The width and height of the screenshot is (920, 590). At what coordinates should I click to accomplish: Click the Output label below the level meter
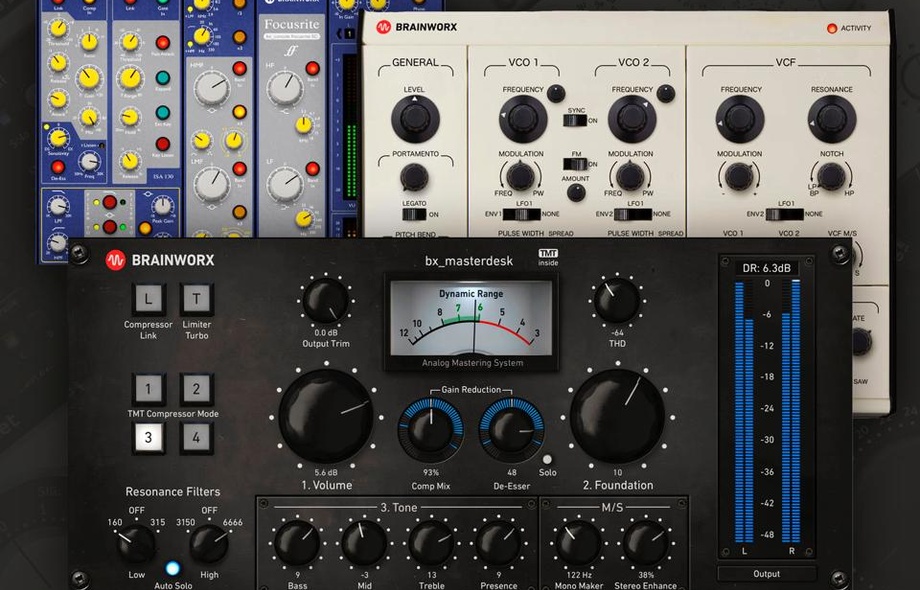click(x=766, y=574)
